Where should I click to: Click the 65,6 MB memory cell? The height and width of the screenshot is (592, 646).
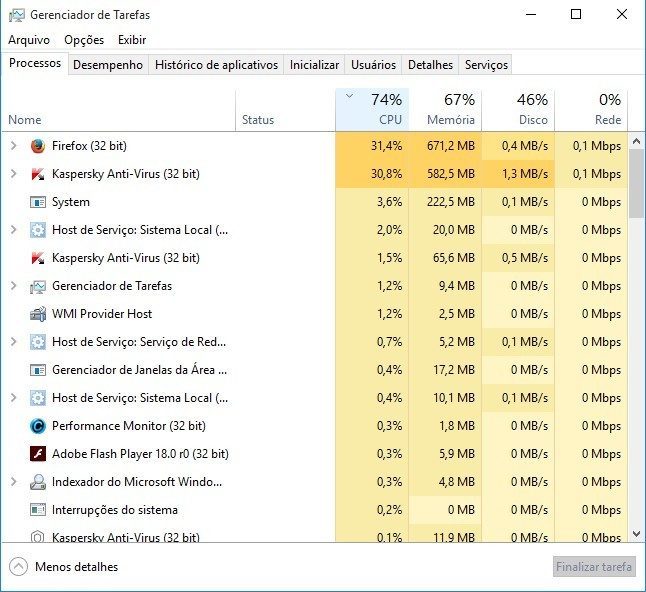click(x=445, y=258)
